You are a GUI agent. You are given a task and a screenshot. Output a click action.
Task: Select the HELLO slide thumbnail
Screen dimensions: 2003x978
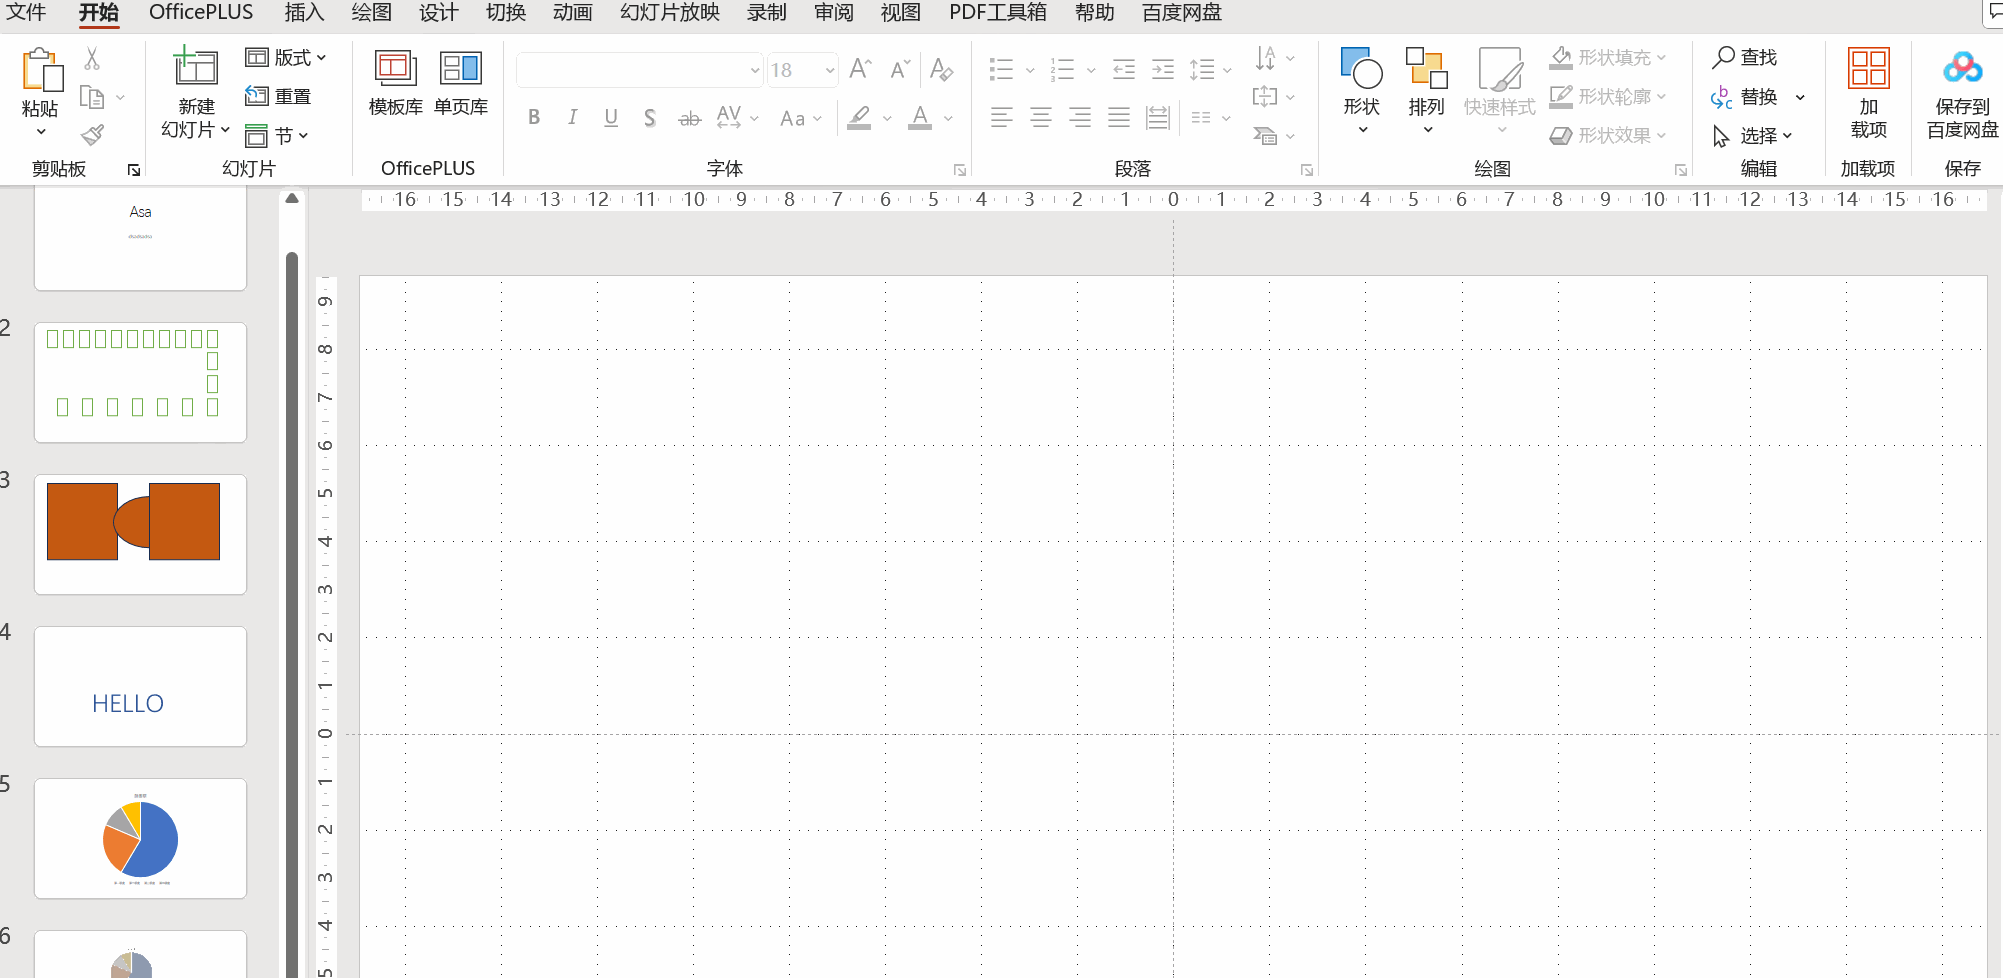point(140,686)
